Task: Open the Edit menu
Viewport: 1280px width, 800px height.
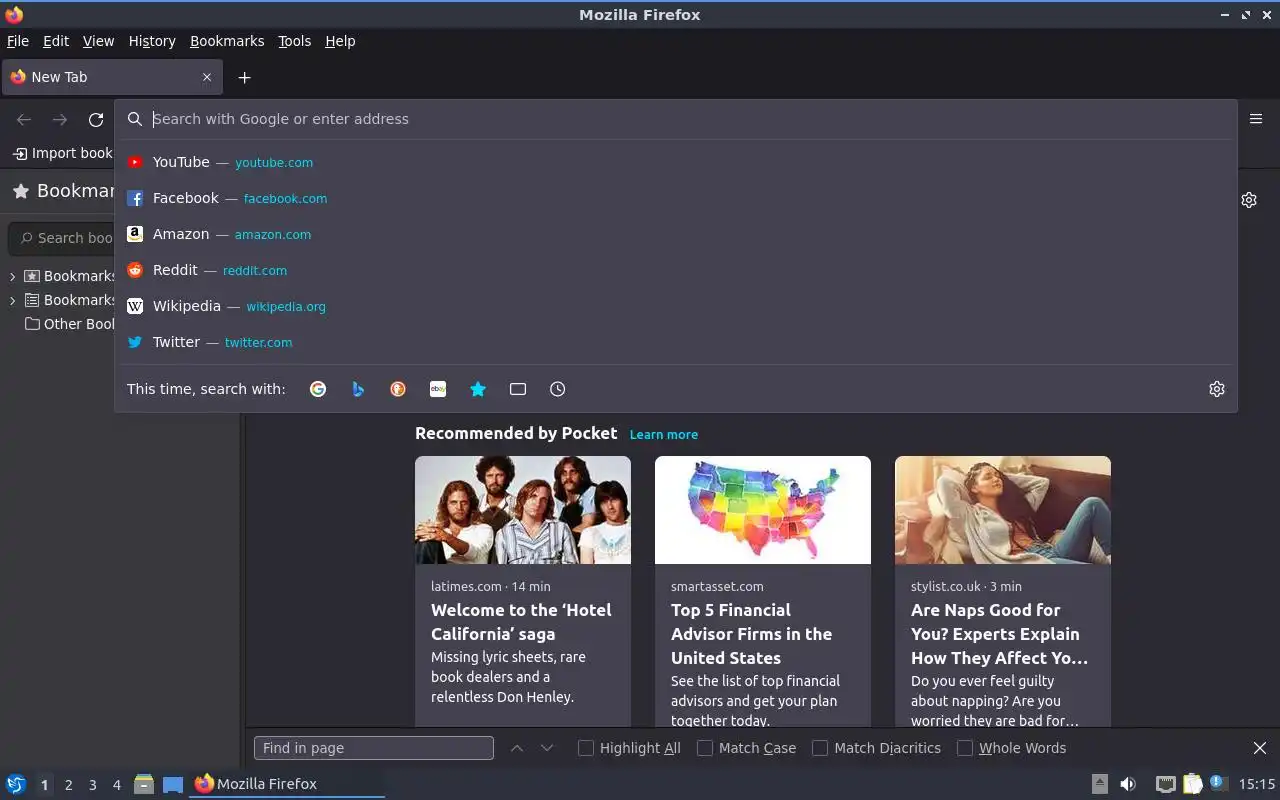Action: (56, 41)
